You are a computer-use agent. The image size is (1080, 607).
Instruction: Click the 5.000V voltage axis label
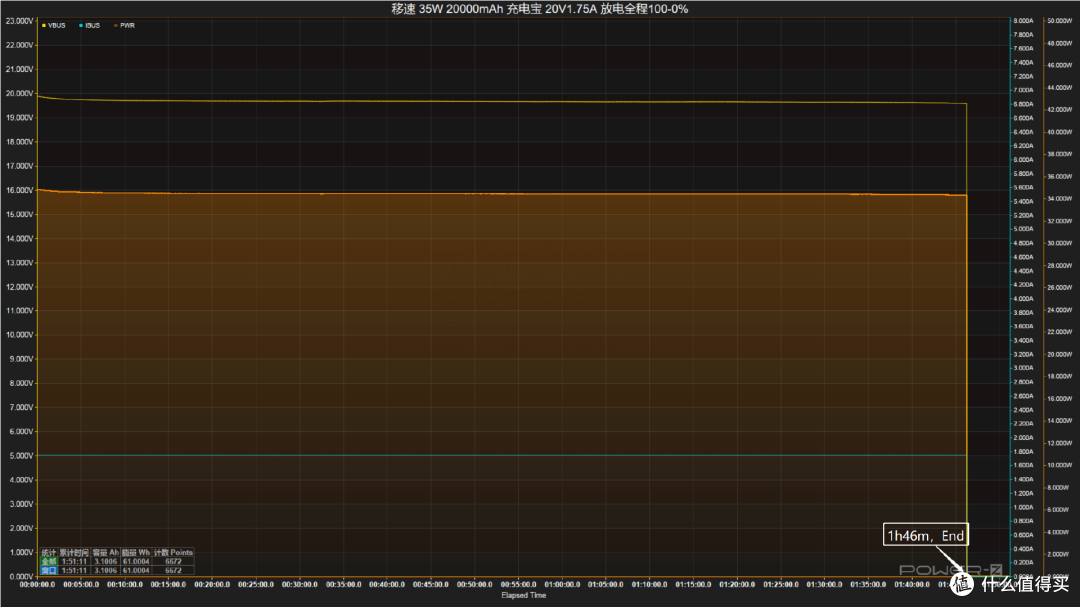pyautogui.click(x=19, y=456)
